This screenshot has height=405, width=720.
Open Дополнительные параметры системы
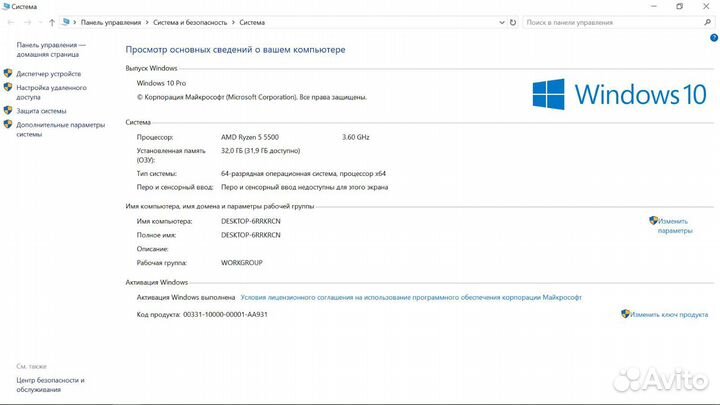click(61, 129)
